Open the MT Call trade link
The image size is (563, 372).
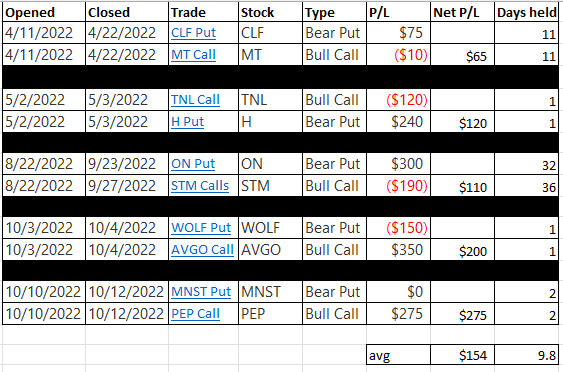click(193, 55)
